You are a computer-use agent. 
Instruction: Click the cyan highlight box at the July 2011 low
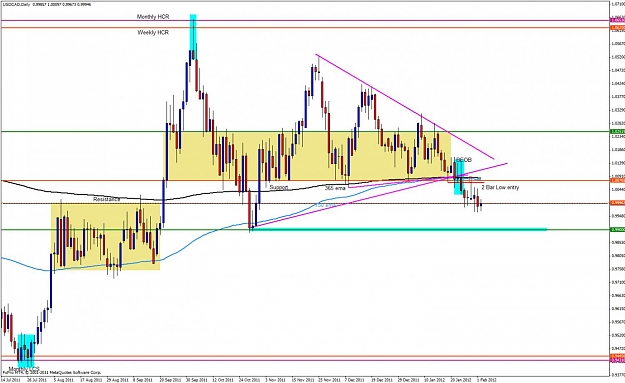point(26,351)
